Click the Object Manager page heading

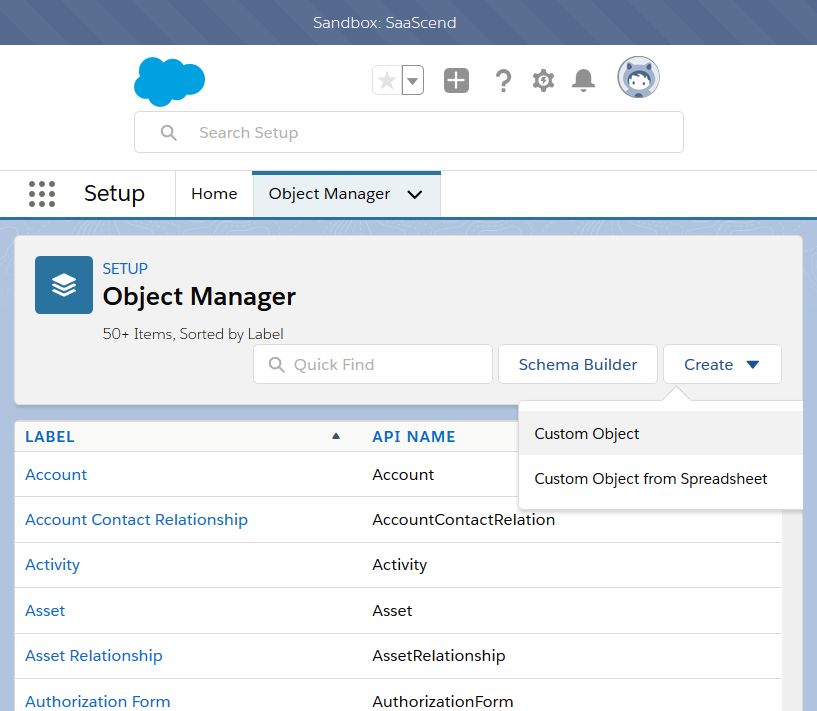(199, 296)
